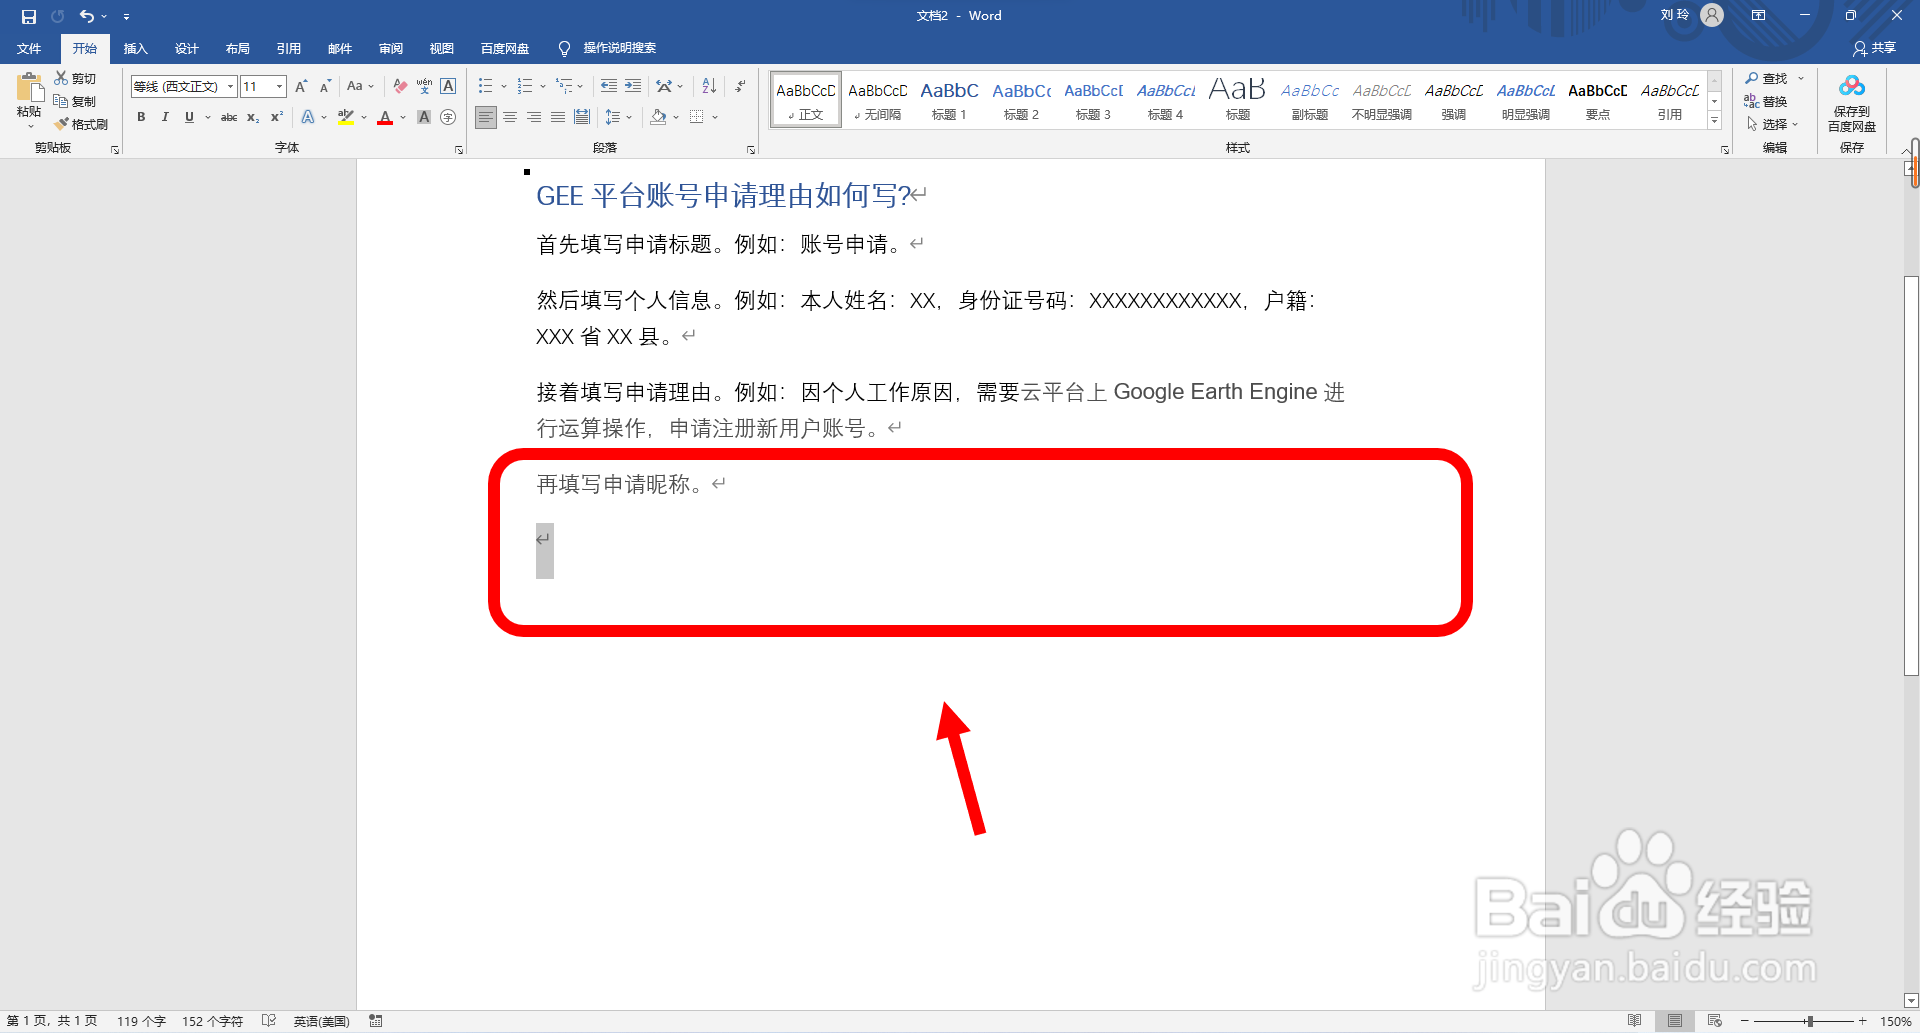
Task: Open change case Aa dropdown
Action: click(x=360, y=86)
